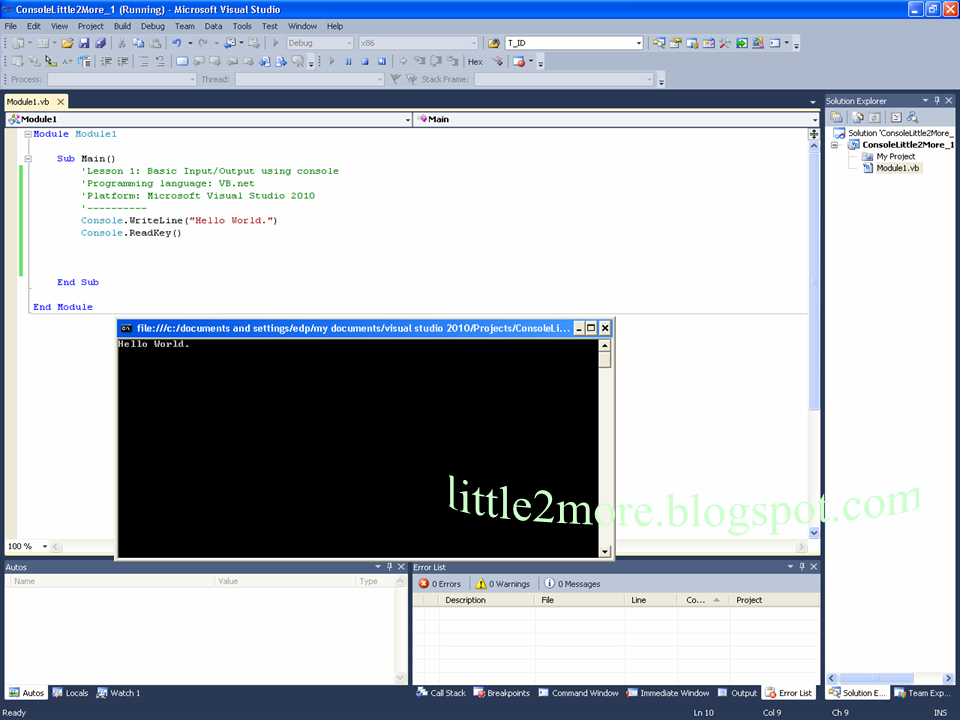Toggle the 0 Messages filter button
This screenshot has height=720, width=960.
pyautogui.click(x=572, y=584)
